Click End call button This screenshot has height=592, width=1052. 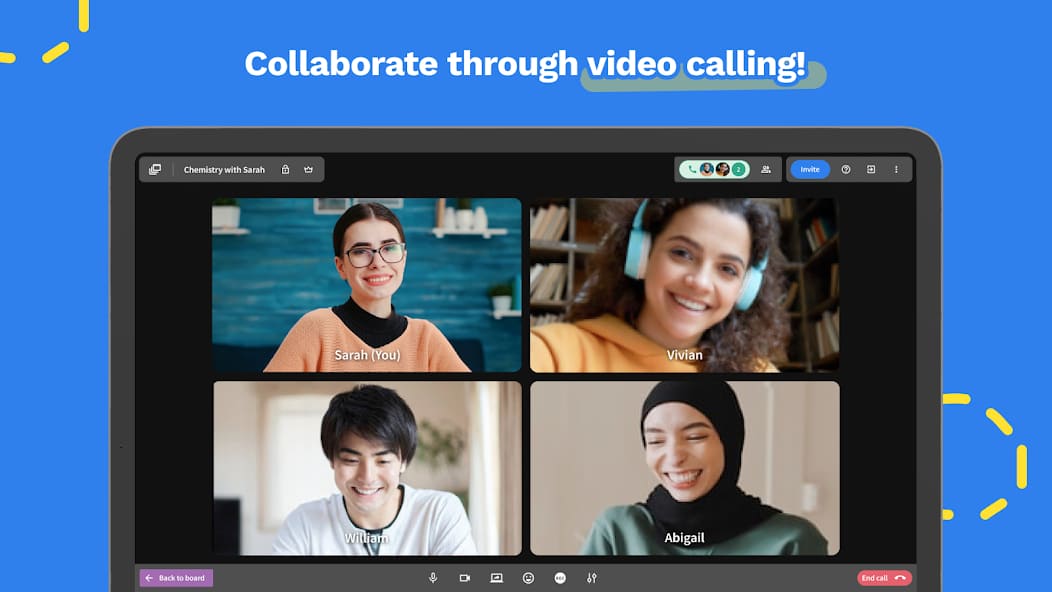tap(884, 578)
